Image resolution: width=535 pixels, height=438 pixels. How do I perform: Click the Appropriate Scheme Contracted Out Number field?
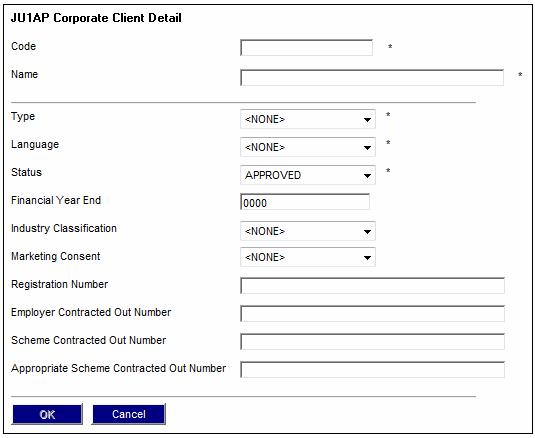[372, 369]
